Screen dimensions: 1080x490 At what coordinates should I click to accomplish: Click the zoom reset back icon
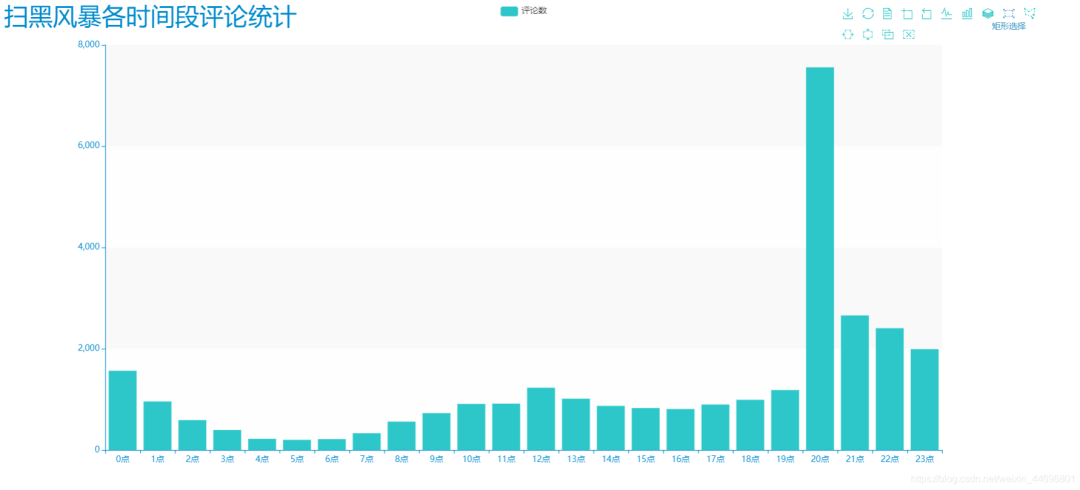tap(926, 13)
